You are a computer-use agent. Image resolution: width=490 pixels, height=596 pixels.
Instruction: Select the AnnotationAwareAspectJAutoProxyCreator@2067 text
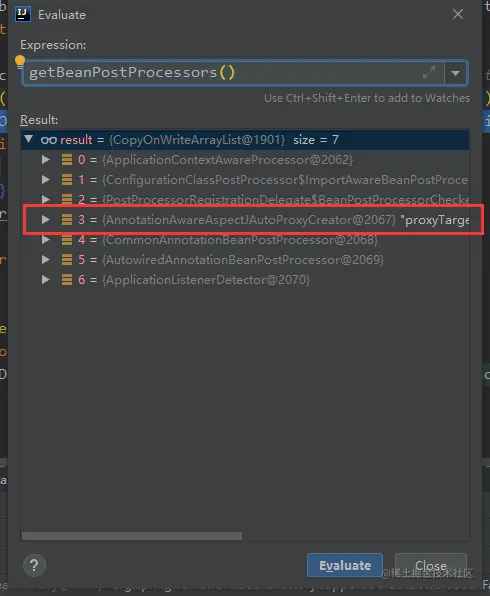point(249,220)
